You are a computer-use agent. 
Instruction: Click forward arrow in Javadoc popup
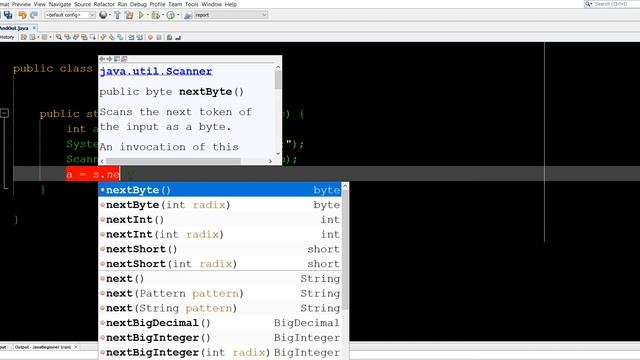pos(109,59)
